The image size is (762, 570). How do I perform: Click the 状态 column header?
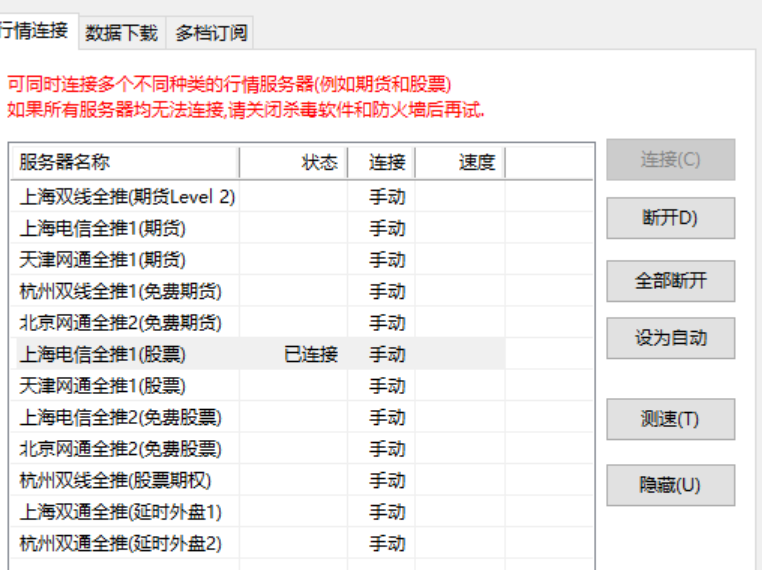294,162
